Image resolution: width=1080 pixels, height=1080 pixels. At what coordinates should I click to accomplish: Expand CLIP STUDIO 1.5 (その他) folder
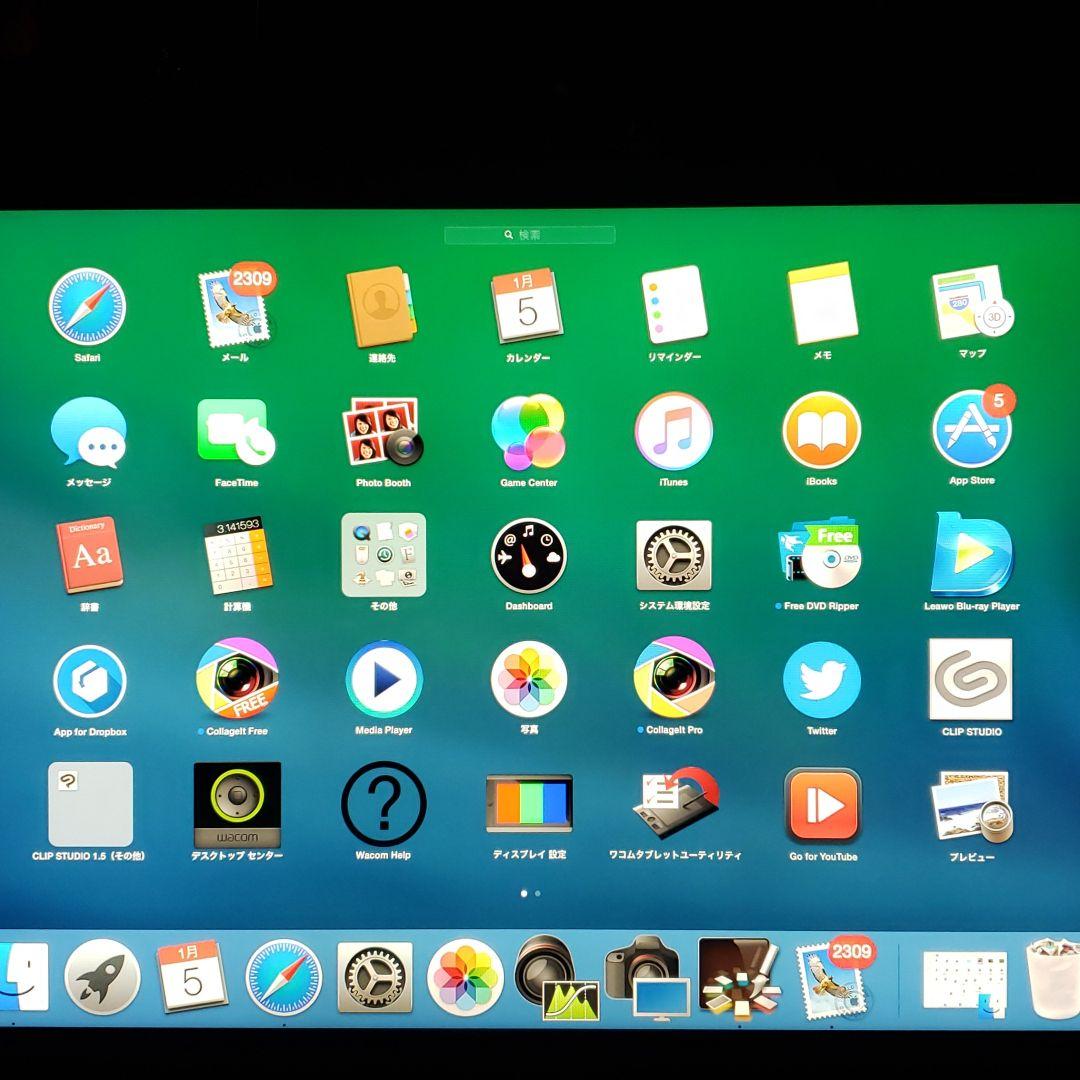pos(90,805)
